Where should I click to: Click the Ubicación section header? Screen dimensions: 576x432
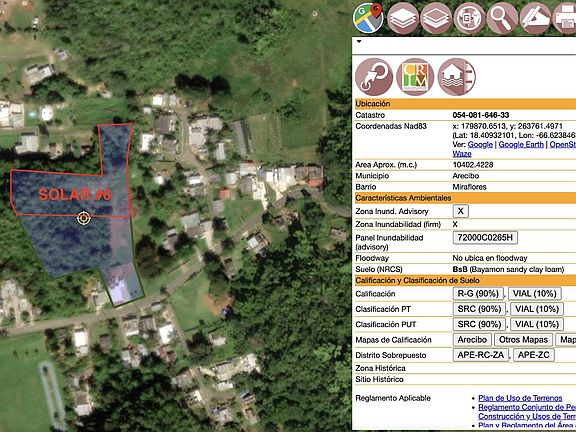464,104
